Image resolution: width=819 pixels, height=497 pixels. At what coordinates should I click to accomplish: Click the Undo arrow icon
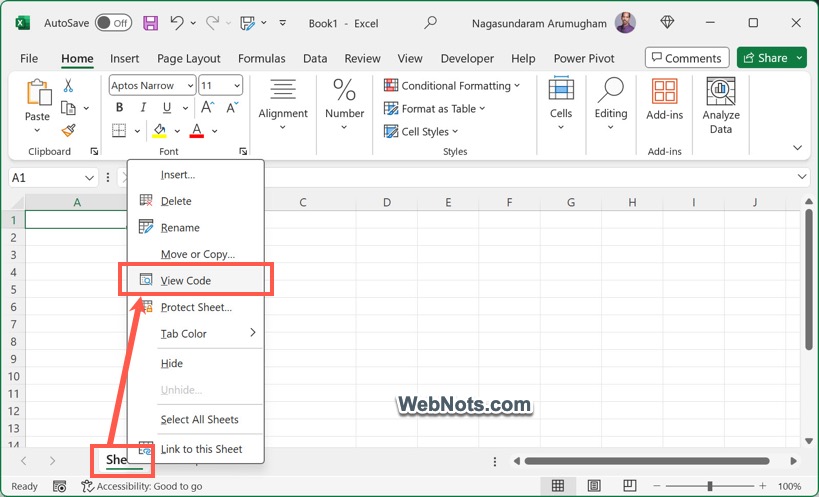(177, 23)
